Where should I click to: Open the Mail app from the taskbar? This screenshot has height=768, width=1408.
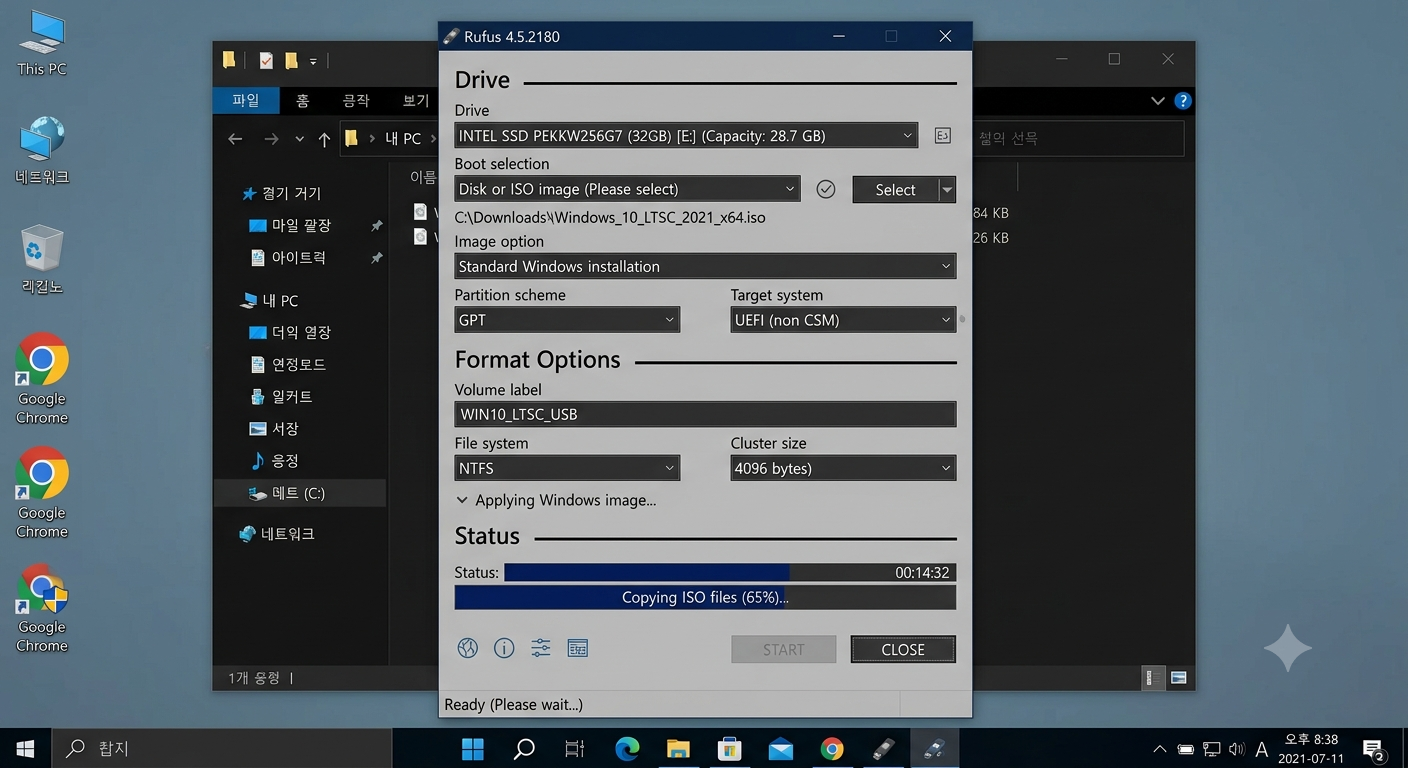[x=780, y=748]
